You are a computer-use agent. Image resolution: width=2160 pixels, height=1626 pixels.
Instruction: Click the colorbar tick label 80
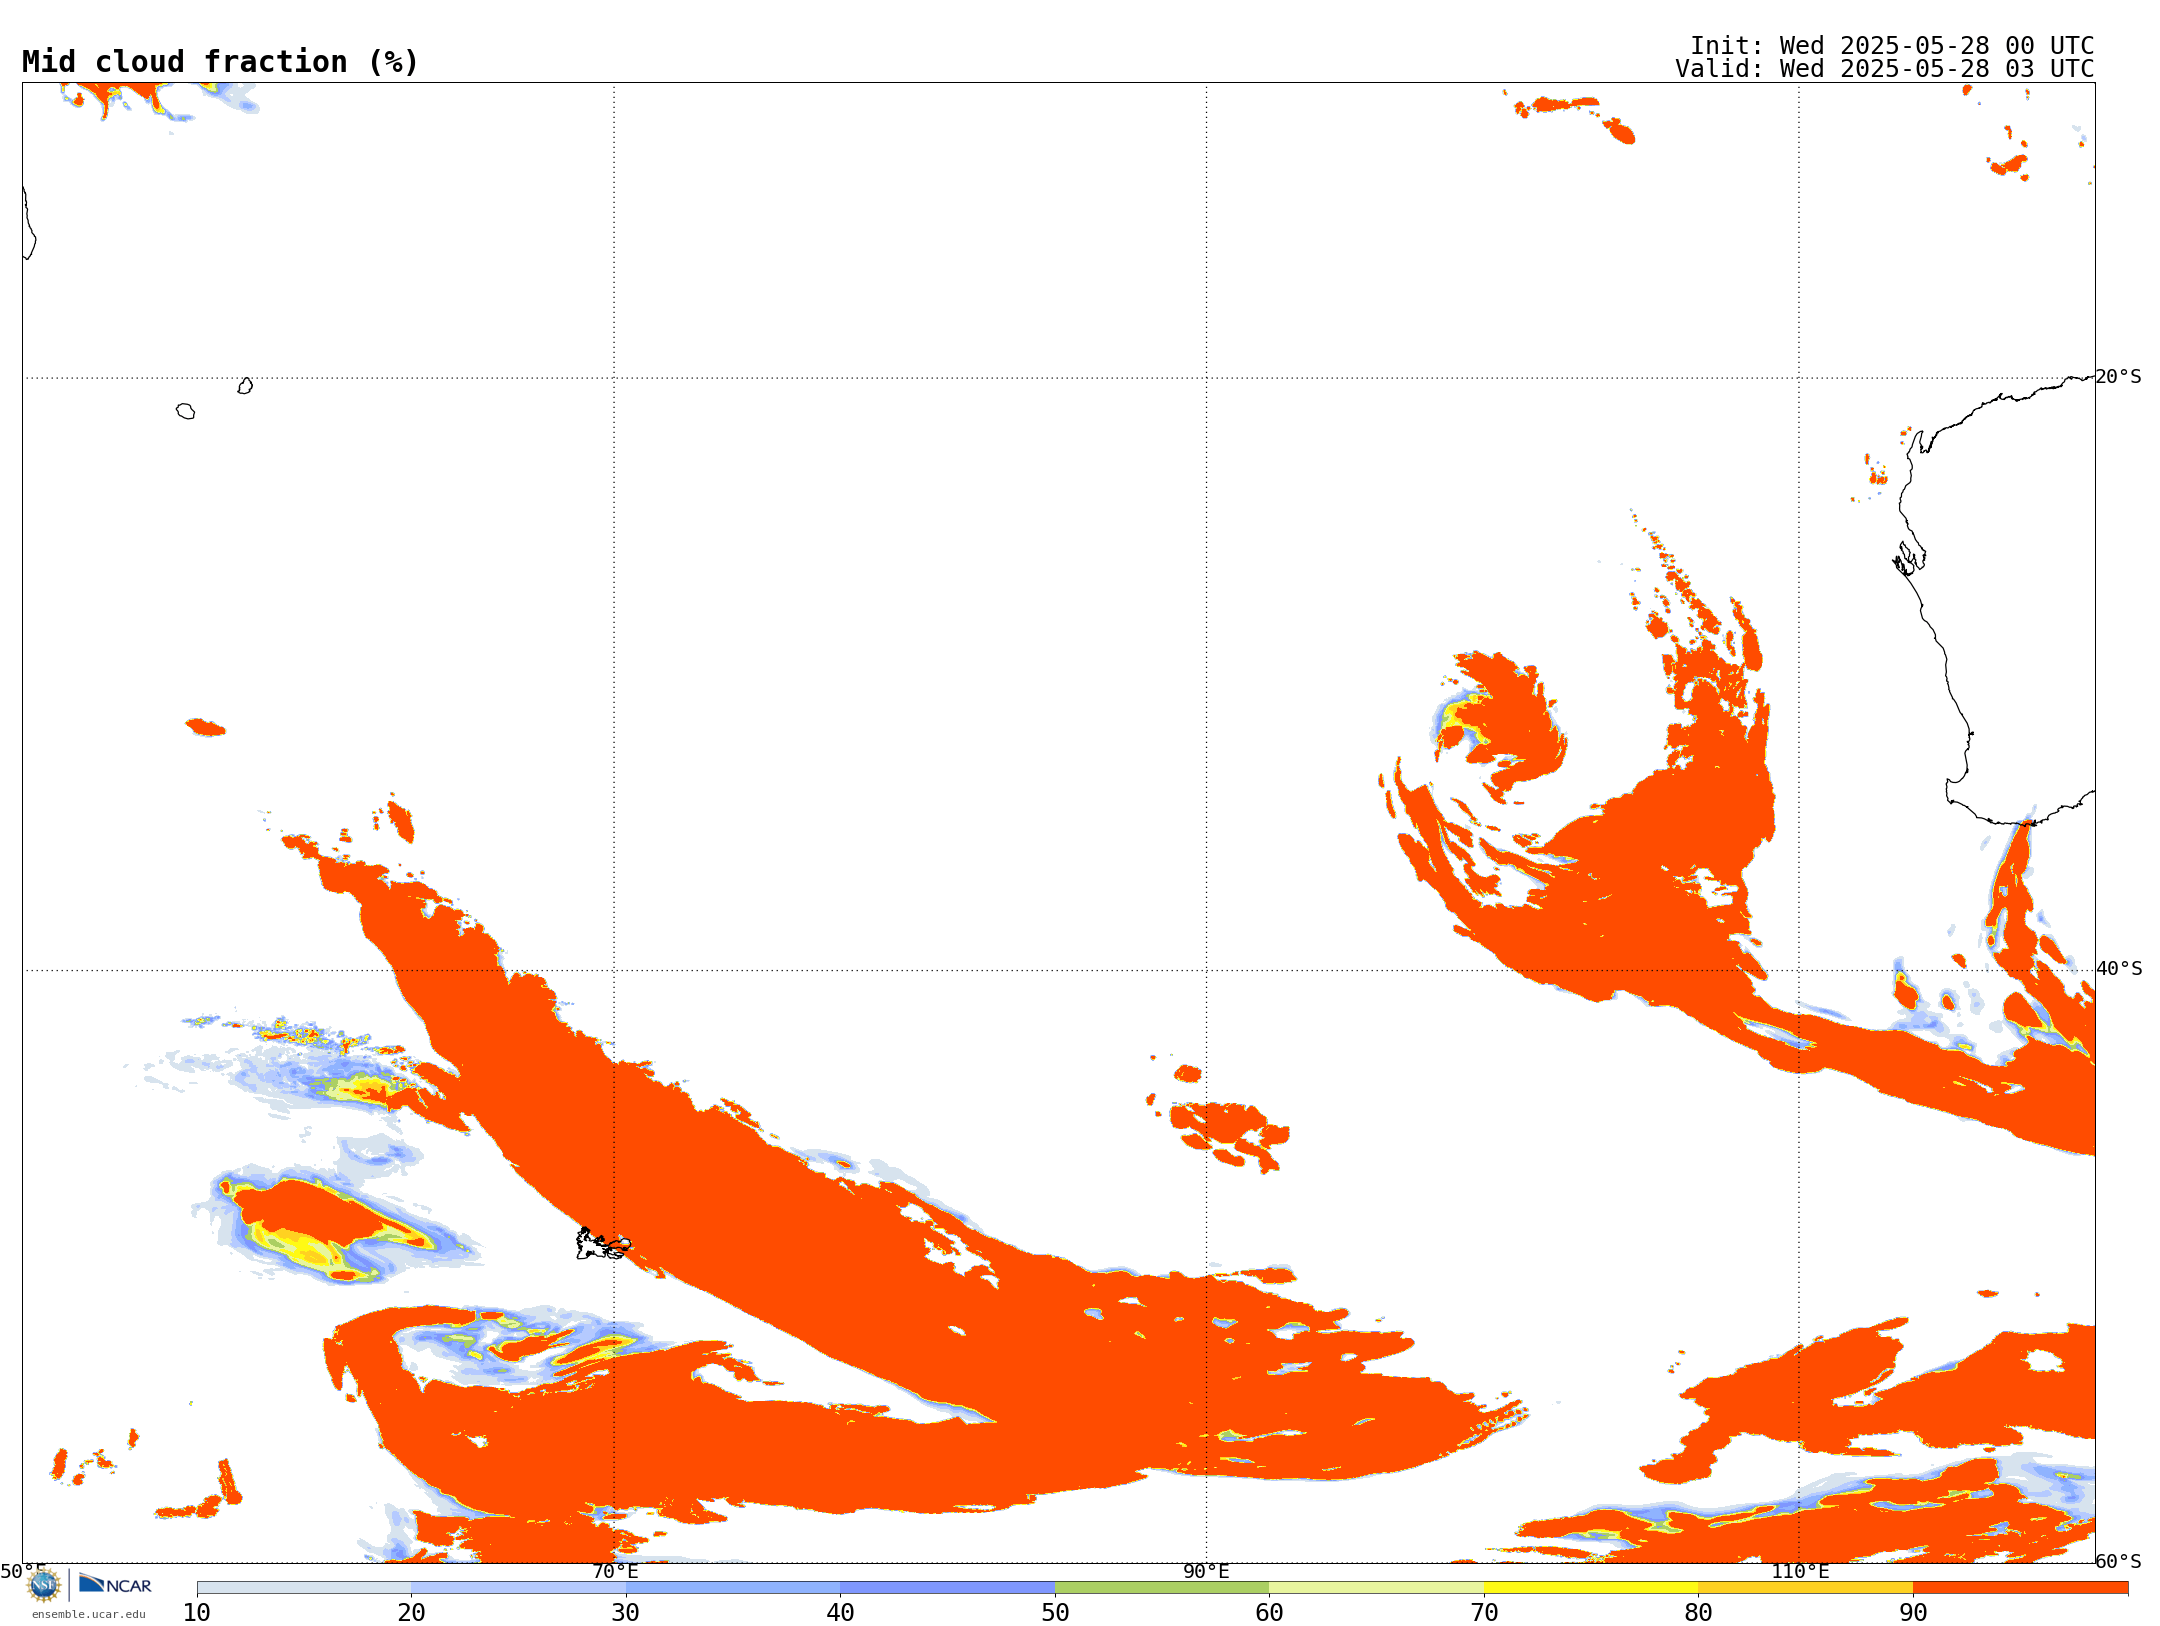pos(1698,1612)
